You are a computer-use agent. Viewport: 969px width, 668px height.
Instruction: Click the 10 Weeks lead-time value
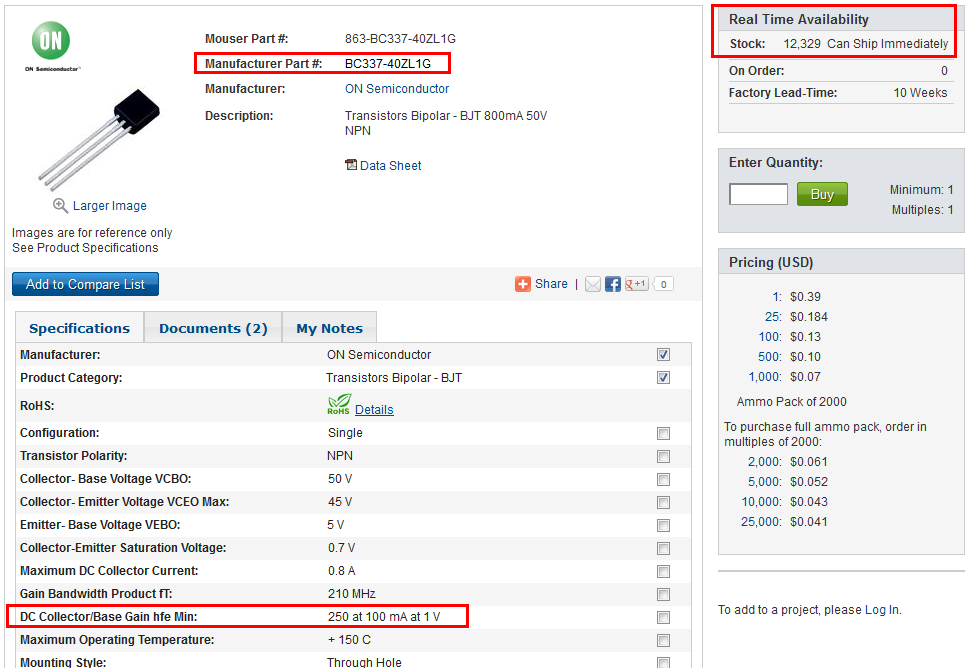[920, 93]
